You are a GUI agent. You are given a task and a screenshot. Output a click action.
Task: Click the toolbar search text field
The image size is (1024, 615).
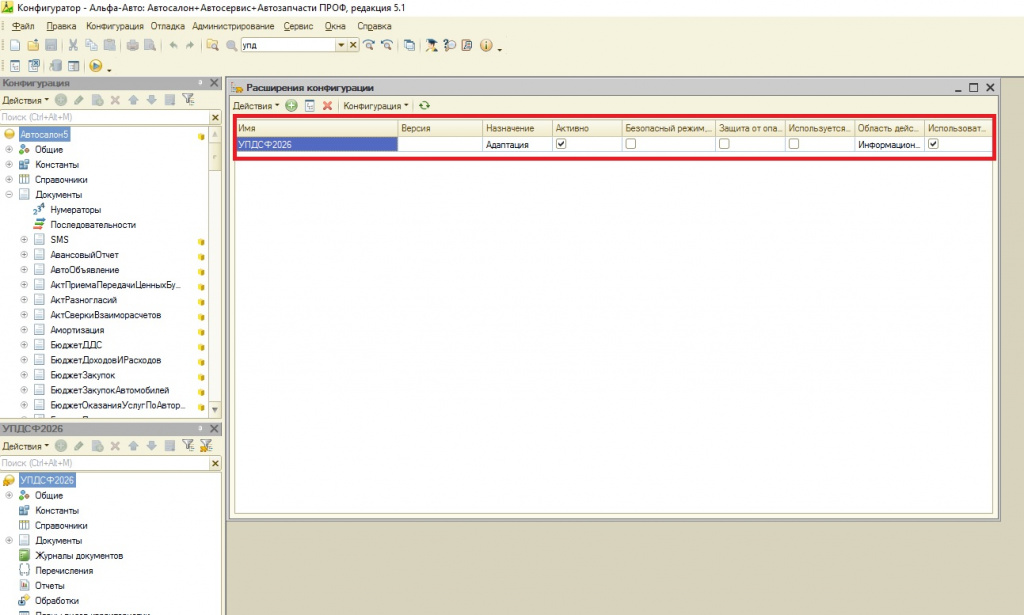coord(288,45)
